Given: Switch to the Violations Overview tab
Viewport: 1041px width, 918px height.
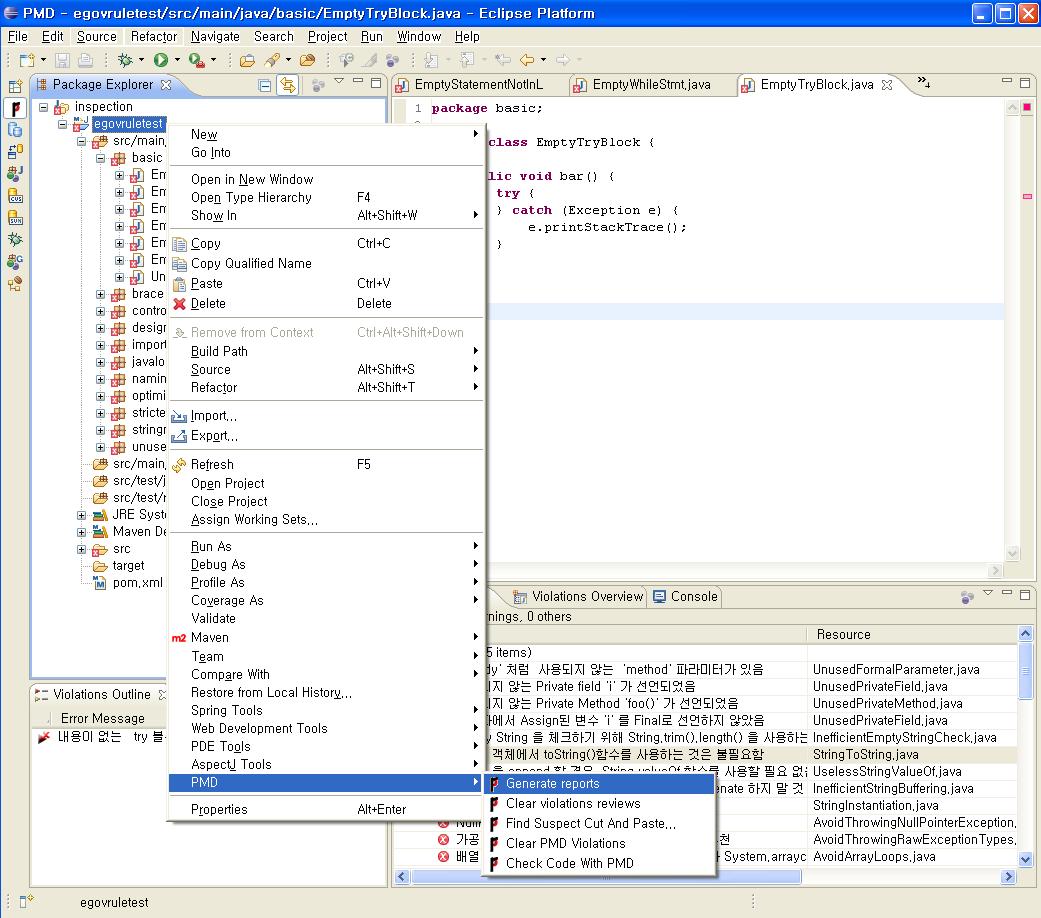Looking at the screenshot, I should coord(586,597).
